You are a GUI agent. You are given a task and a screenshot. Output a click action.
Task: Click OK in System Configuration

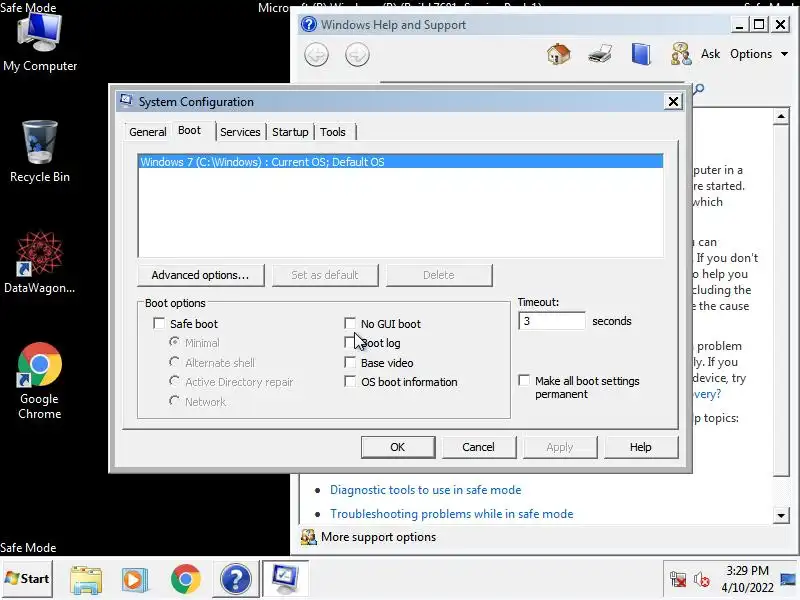pos(398,447)
